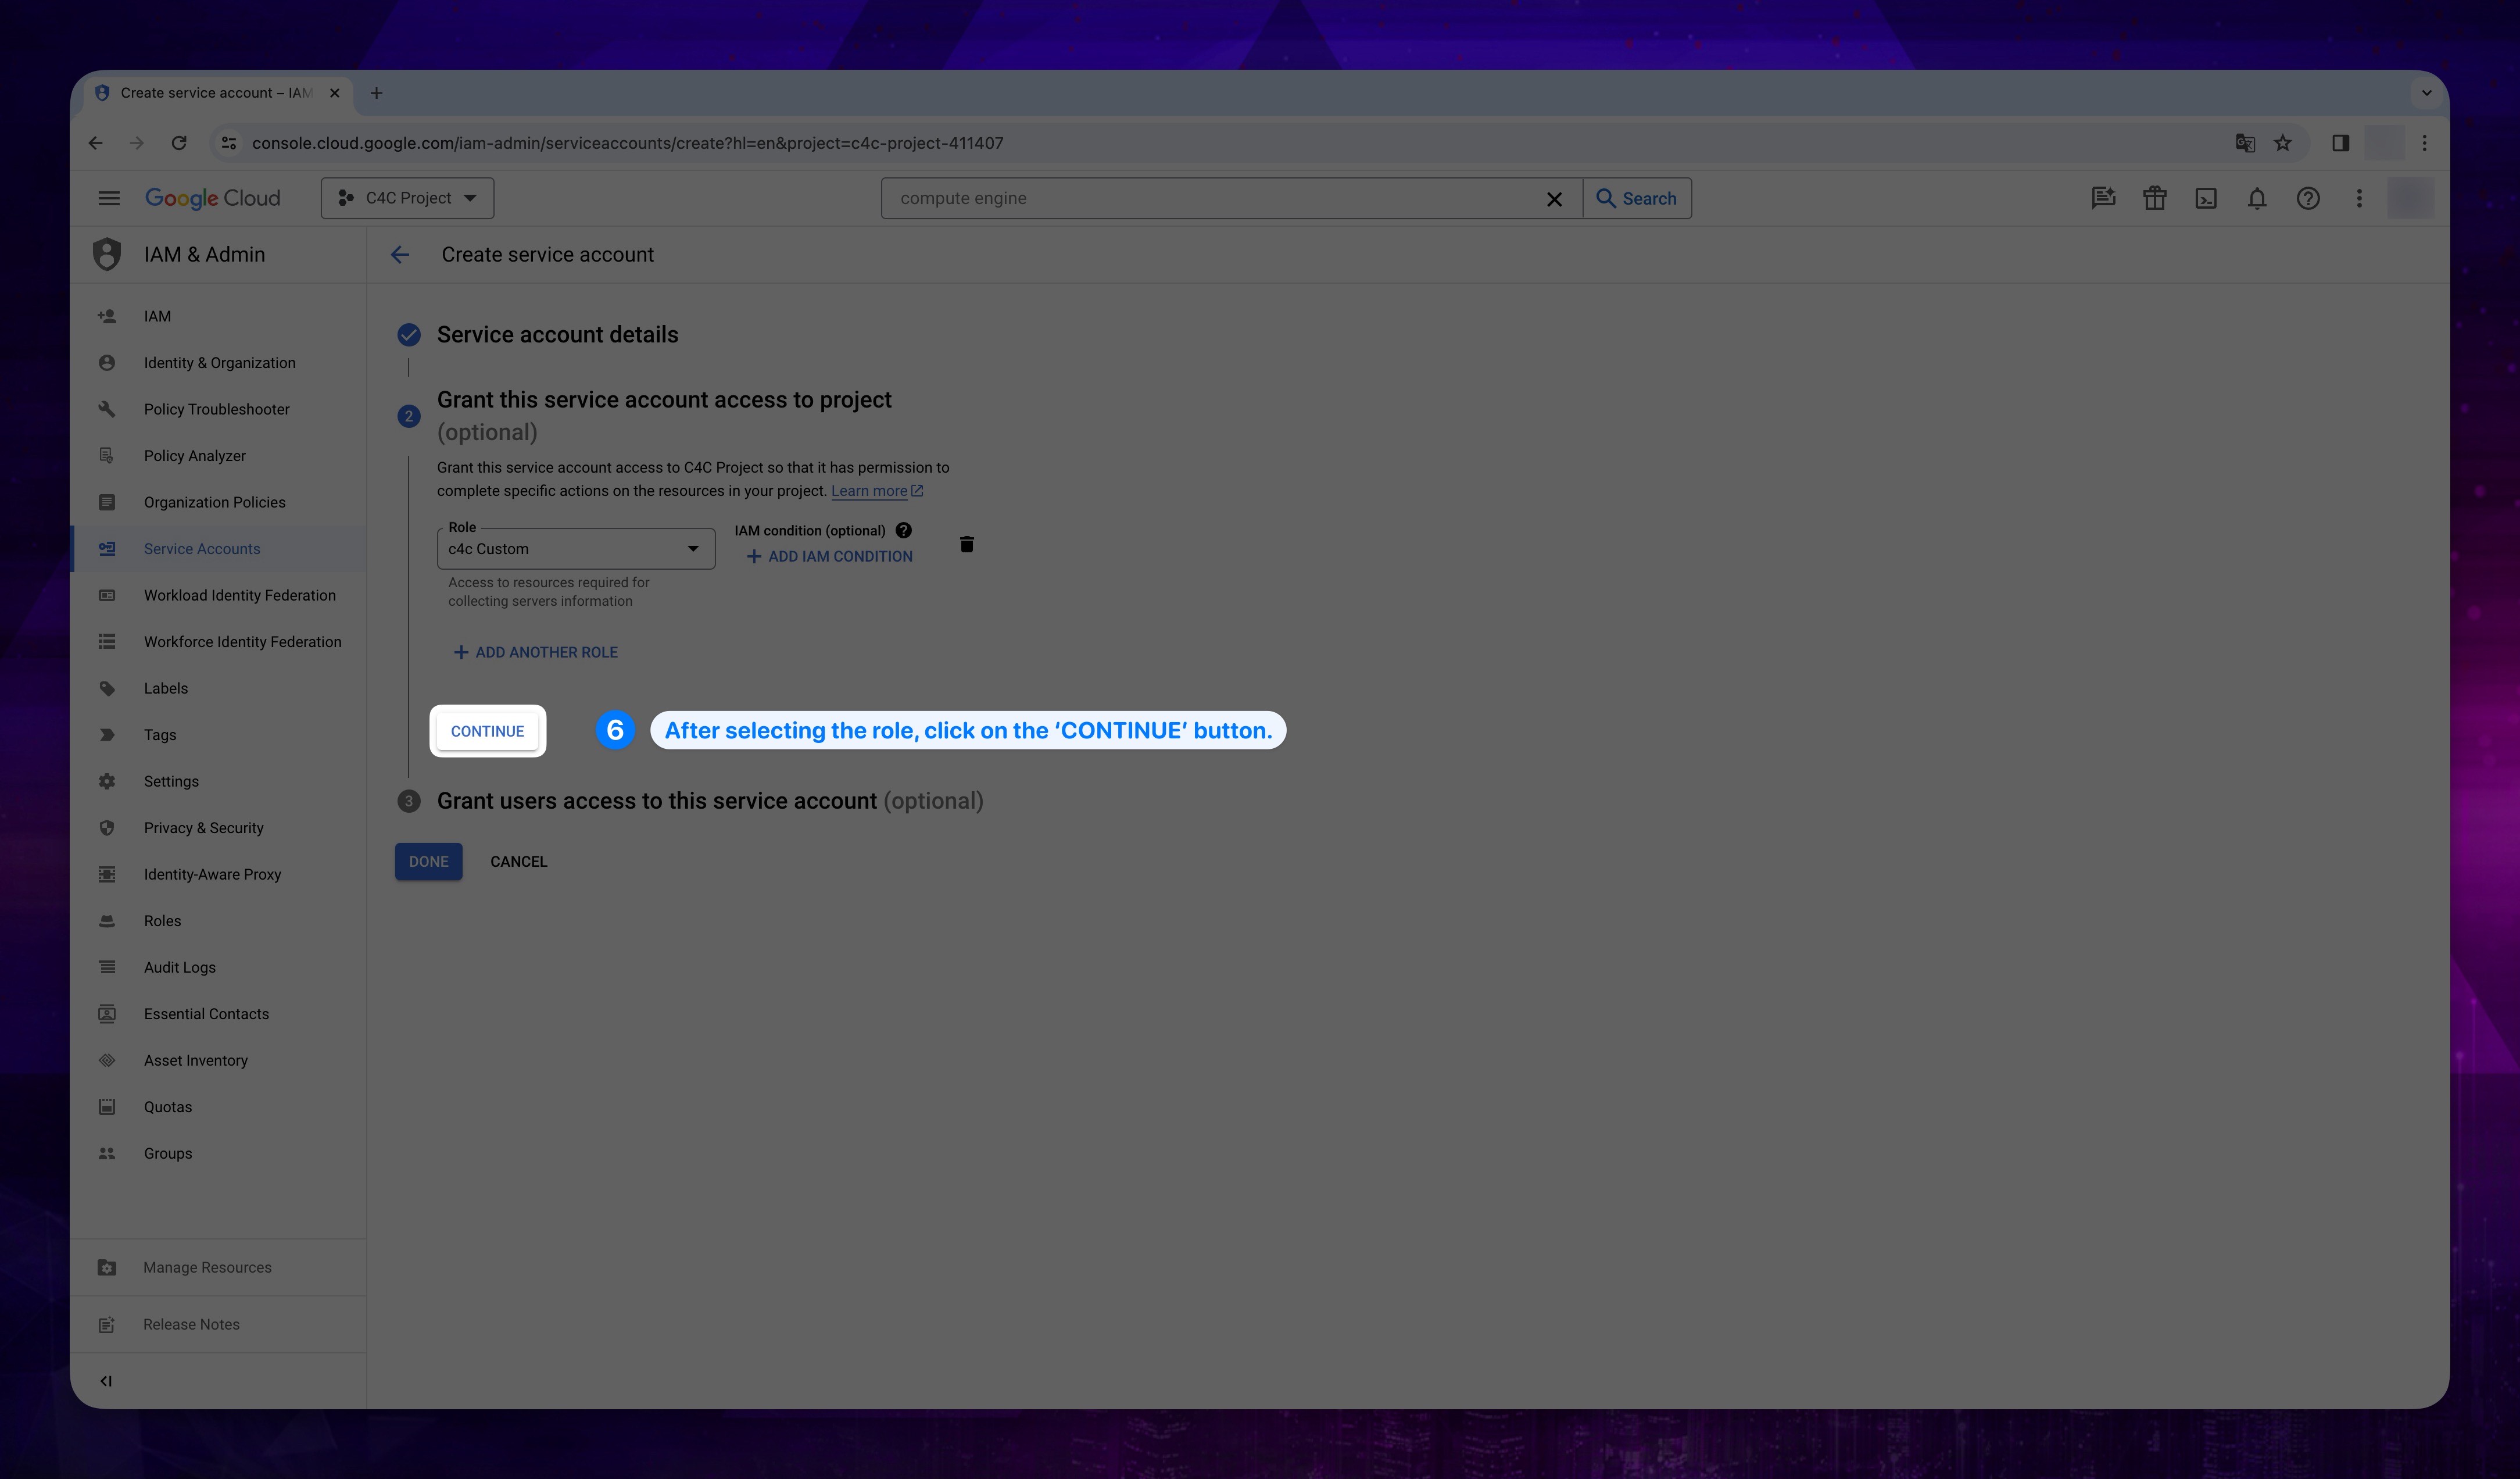Open Organization Policies menu item

click(214, 502)
